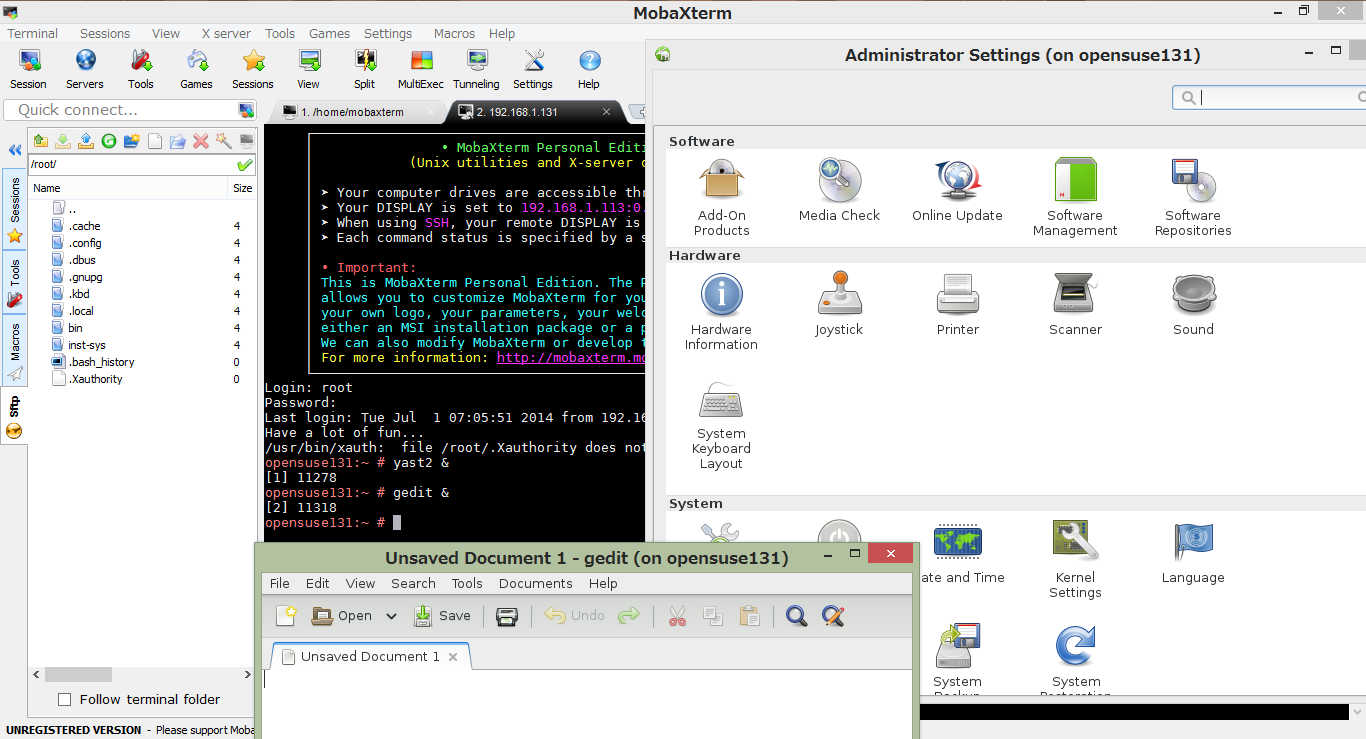Open the Servers toolbar icon
1366x739 pixels.
click(85, 69)
